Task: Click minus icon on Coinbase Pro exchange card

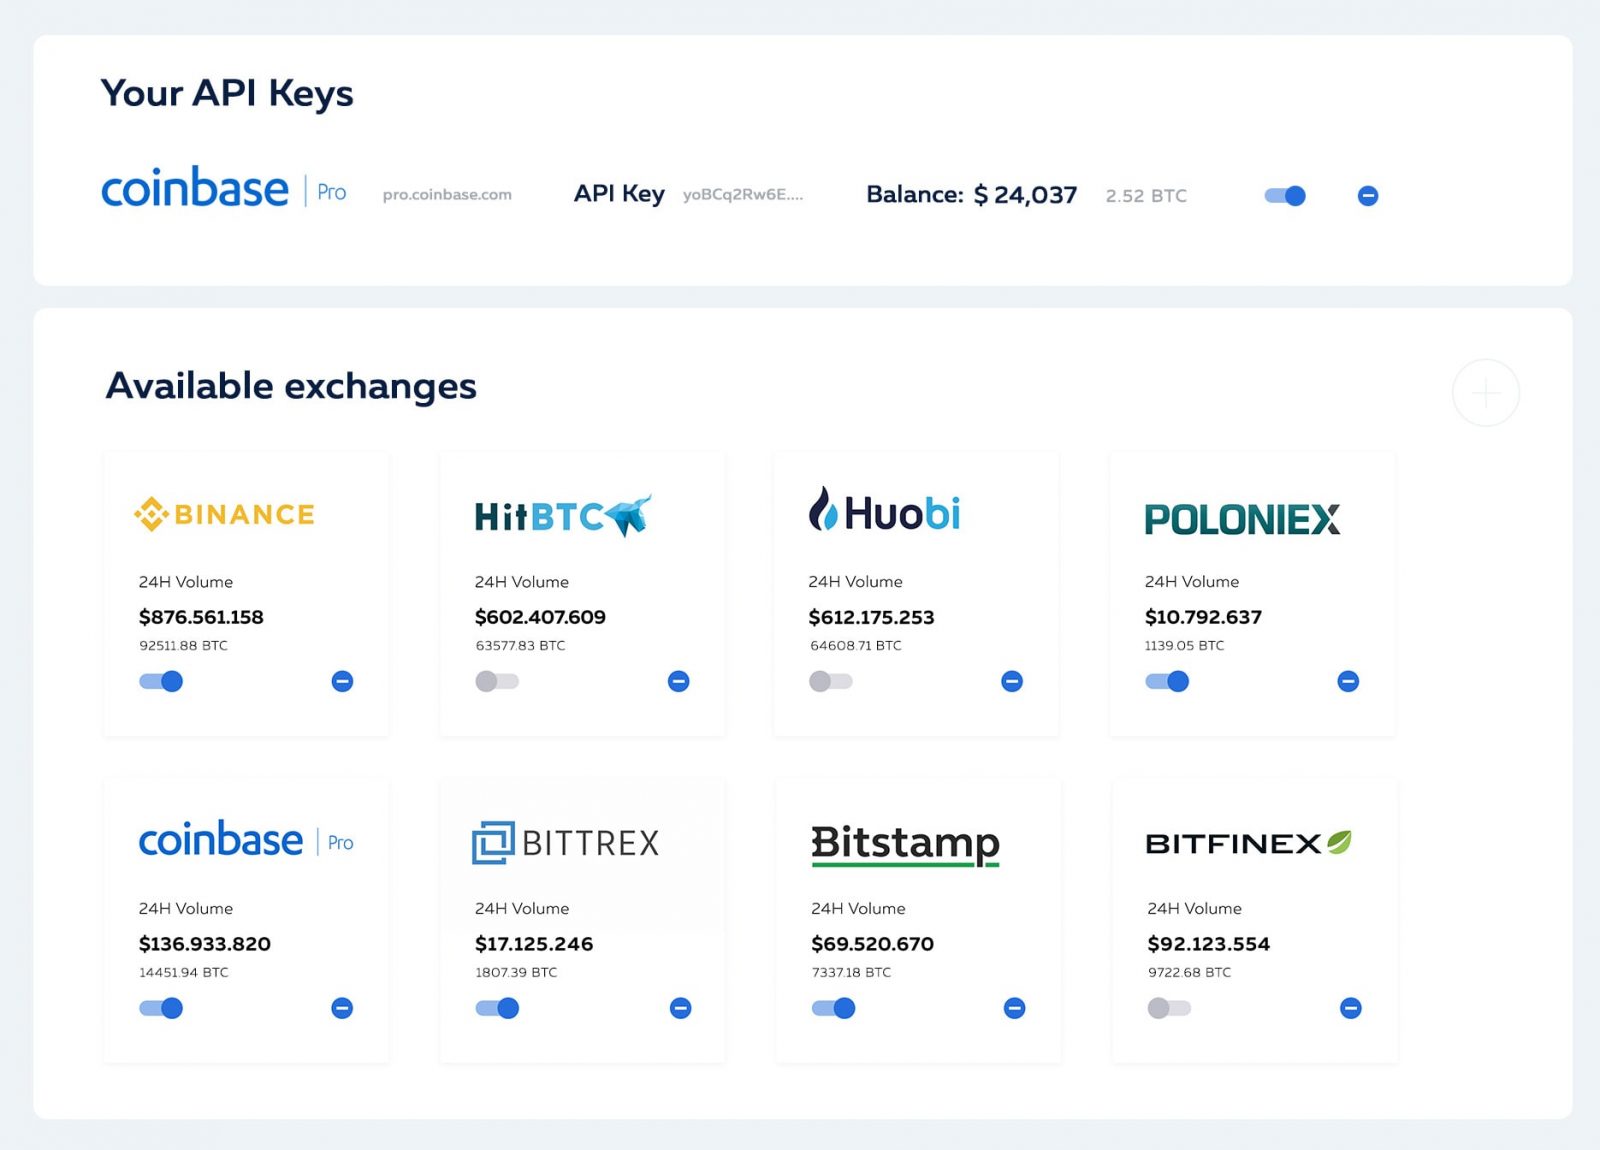Action: pos(342,1008)
